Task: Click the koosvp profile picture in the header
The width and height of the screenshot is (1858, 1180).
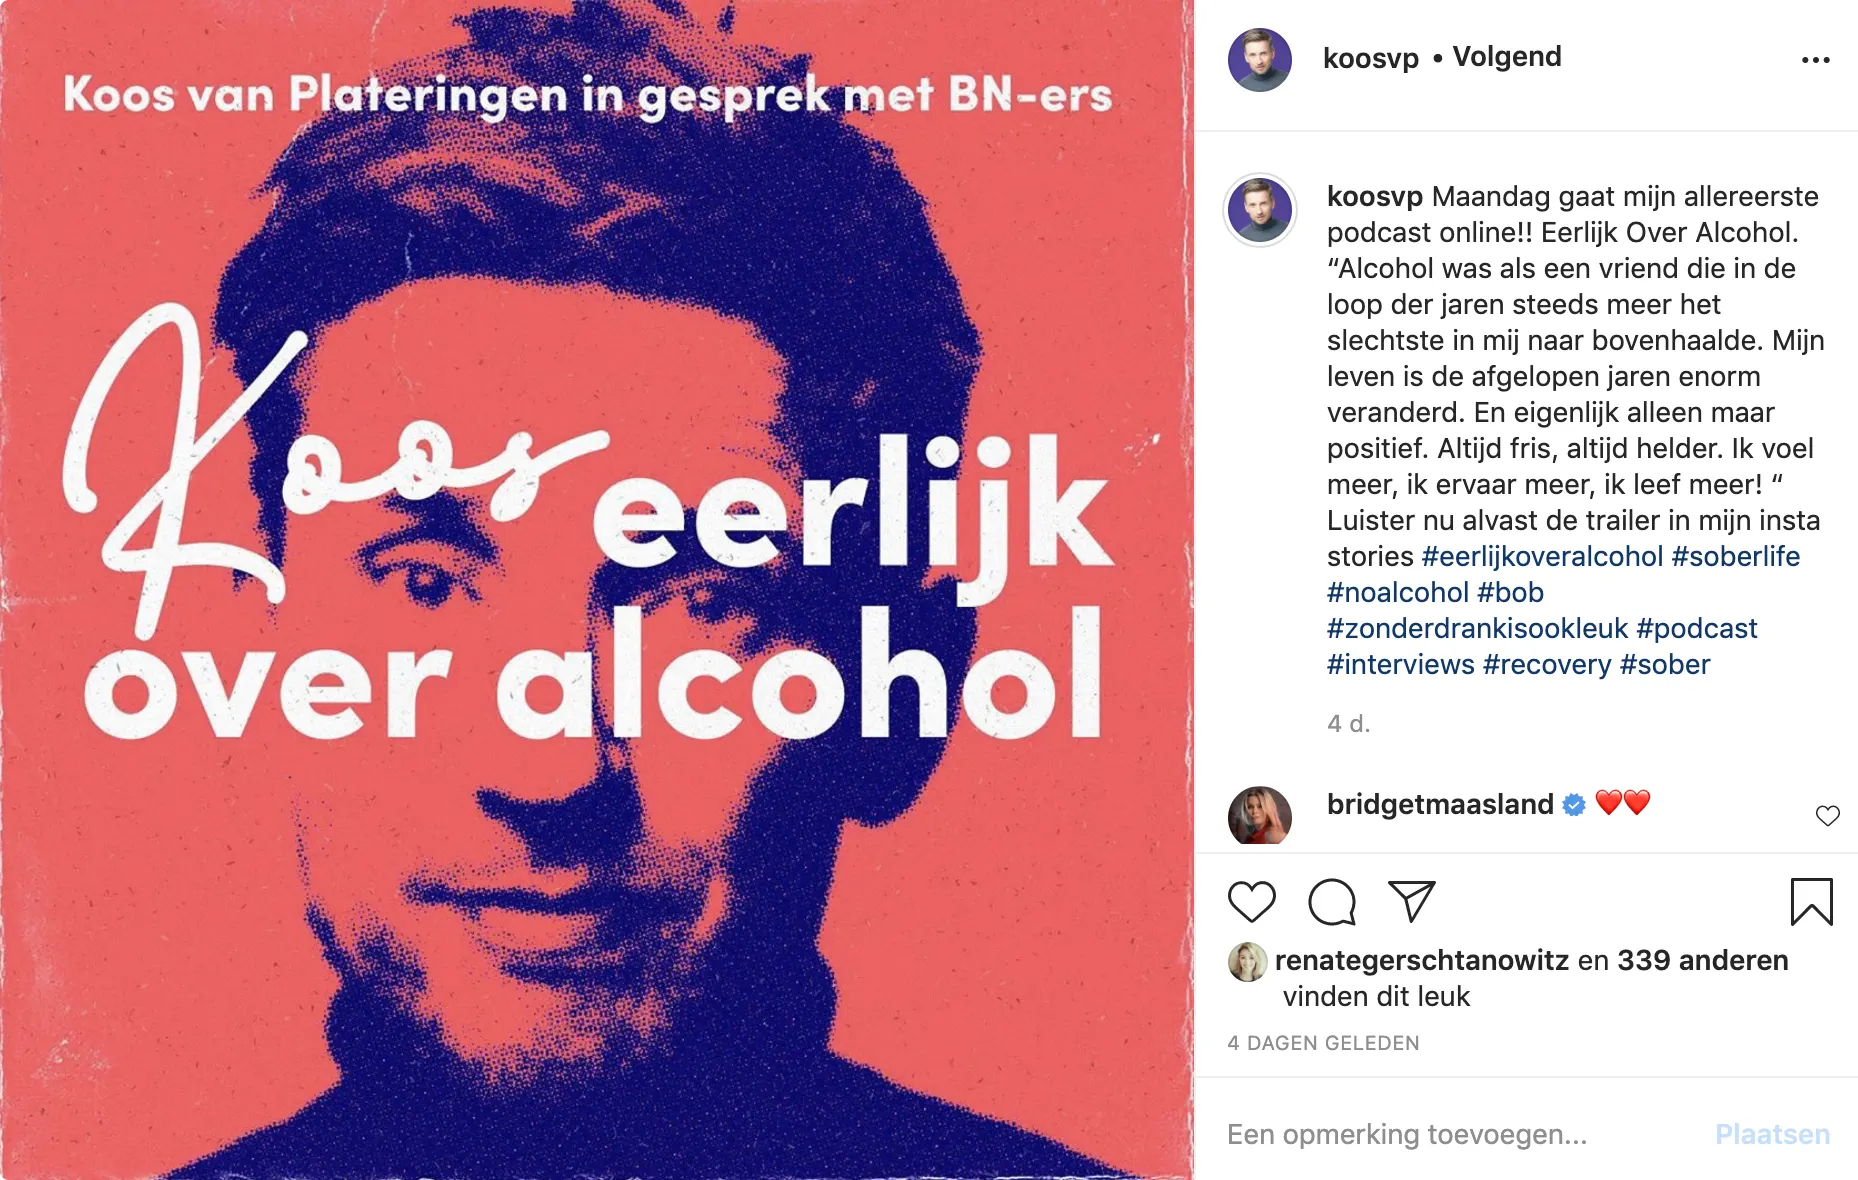Action: [1259, 60]
